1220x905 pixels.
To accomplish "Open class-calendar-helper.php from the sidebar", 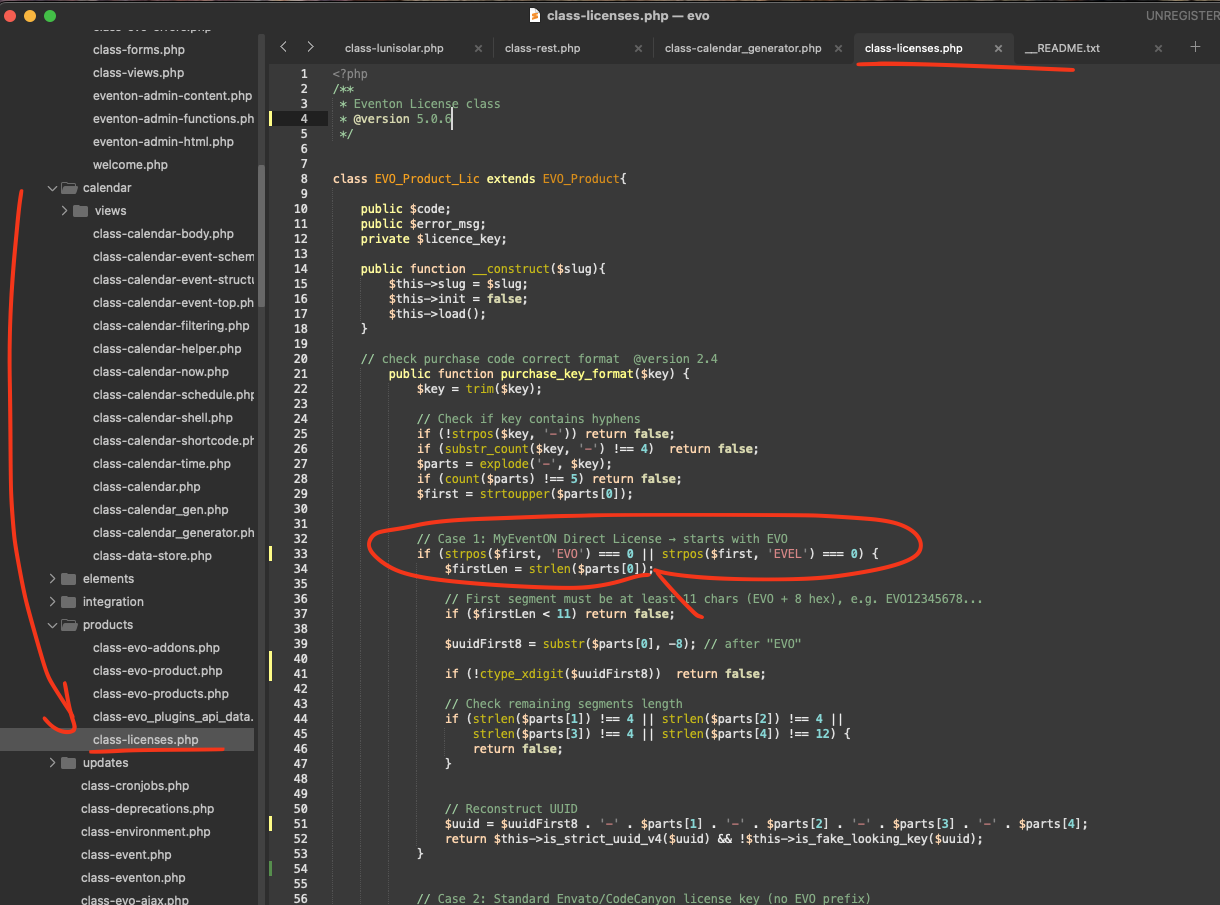I will 167,349.
